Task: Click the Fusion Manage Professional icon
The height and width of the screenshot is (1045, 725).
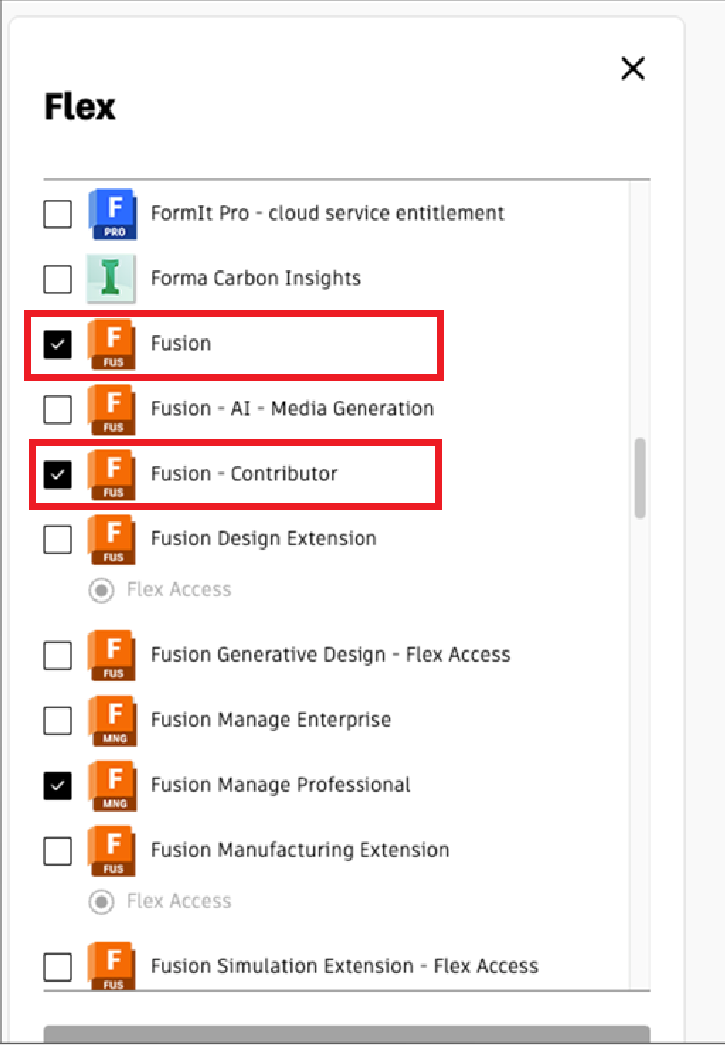Action: (x=112, y=786)
